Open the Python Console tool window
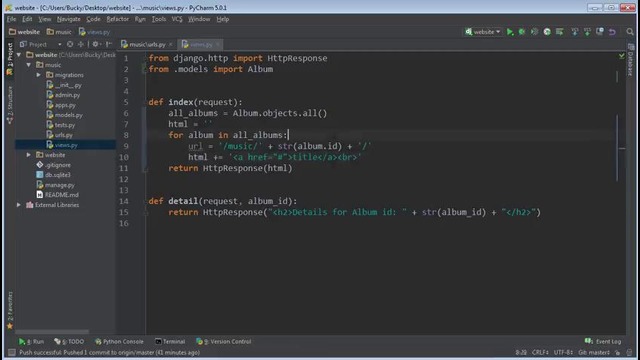This screenshot has width=640, height=360. tap(119, 342)
